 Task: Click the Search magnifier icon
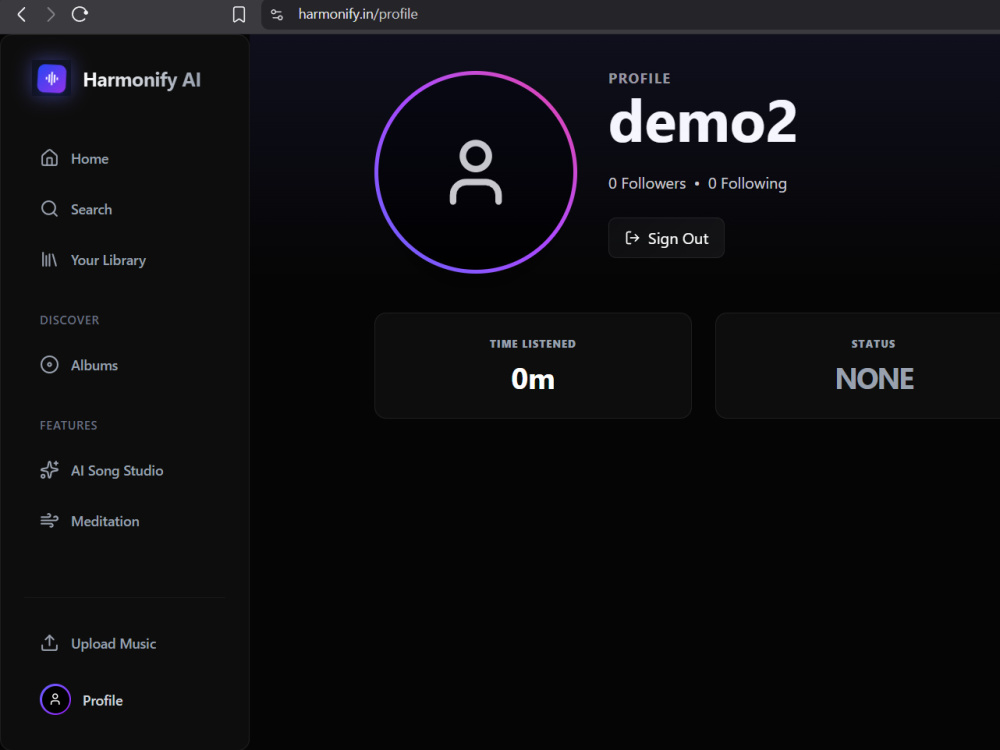click(49, 209)
